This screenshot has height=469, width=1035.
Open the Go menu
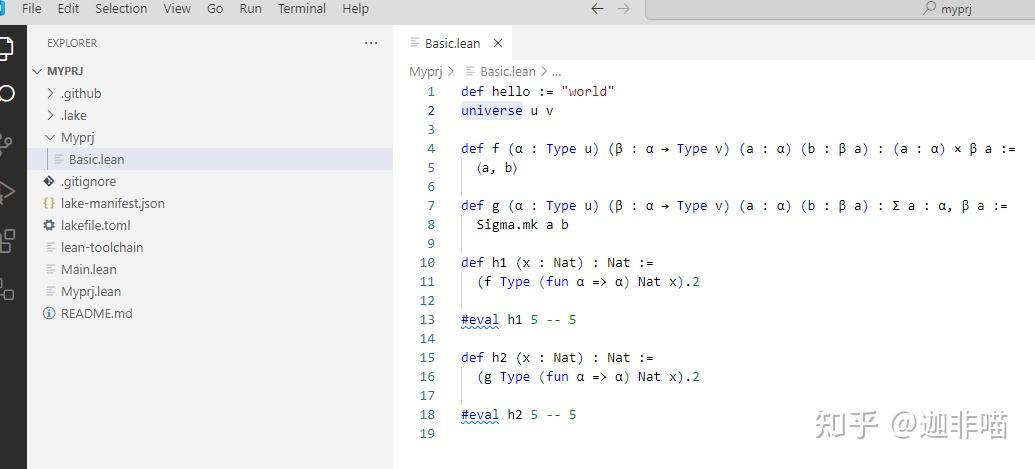pos(215,9)
